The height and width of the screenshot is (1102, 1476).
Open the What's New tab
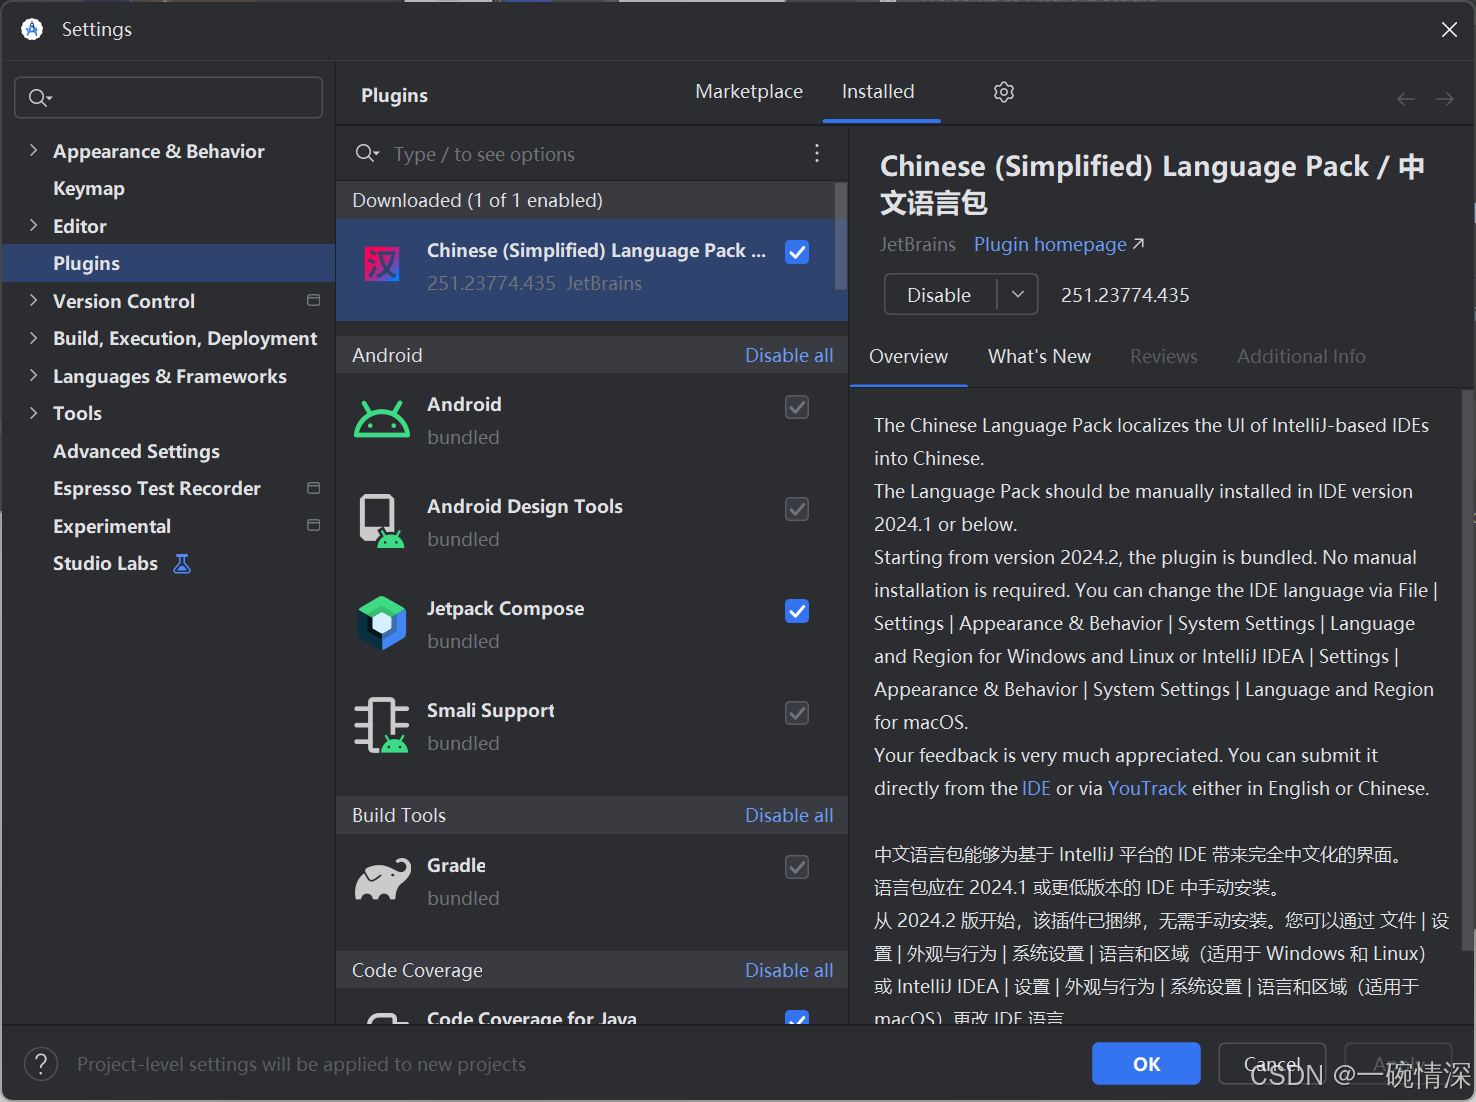1039,357
